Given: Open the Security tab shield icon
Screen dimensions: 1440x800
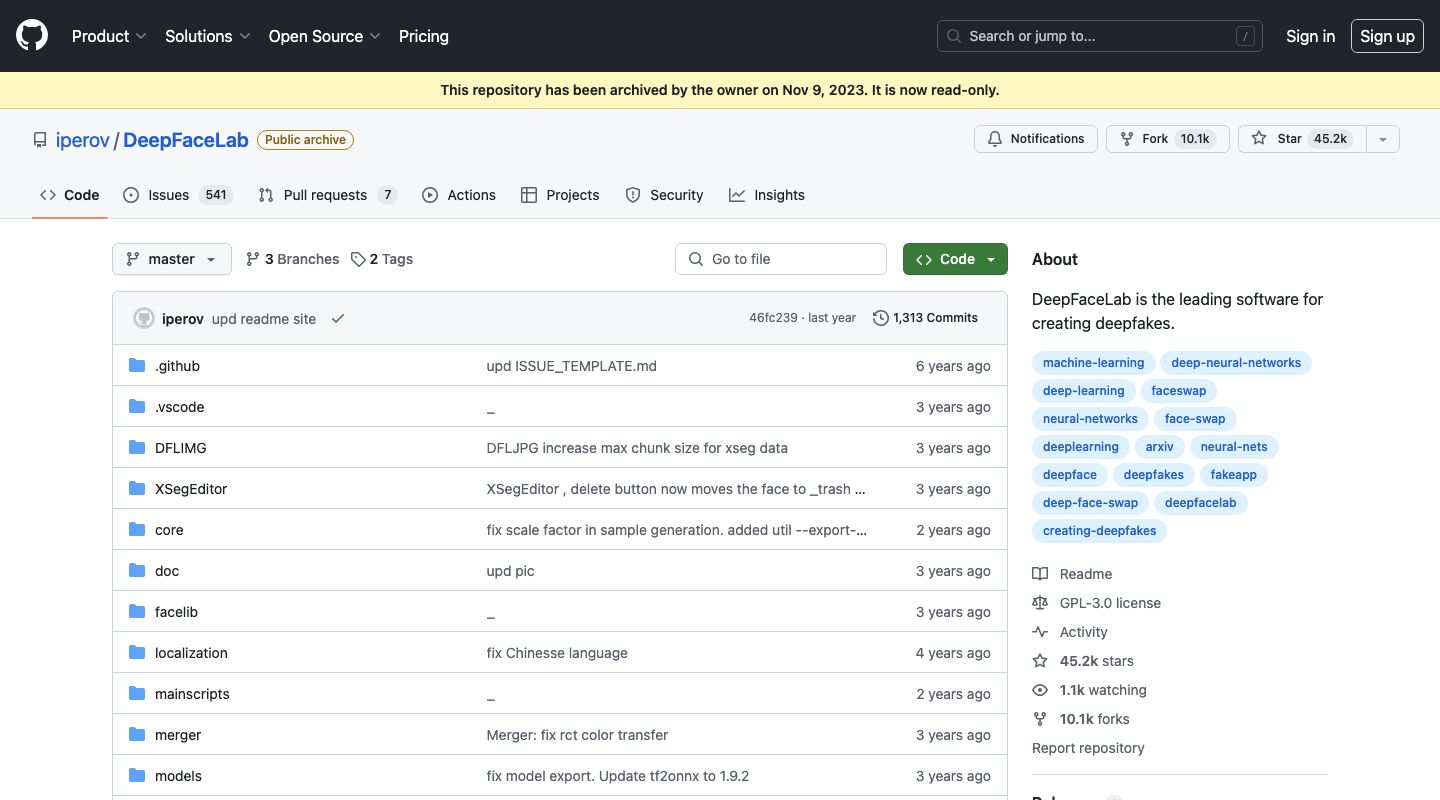Looking at the screenshot, I should tap(633, 195).
